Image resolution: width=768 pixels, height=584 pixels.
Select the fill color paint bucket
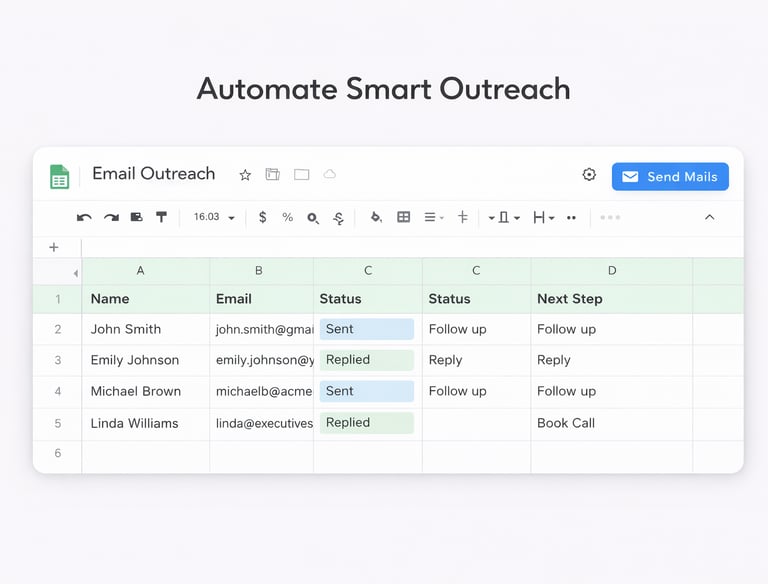pyautogui.click(x=376, y=217)
